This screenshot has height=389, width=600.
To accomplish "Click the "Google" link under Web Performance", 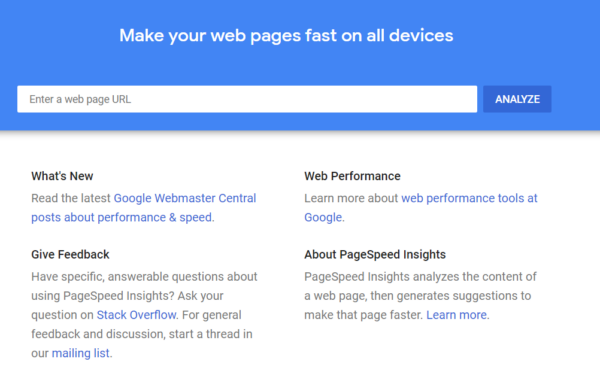I will [x=323, y=217].
